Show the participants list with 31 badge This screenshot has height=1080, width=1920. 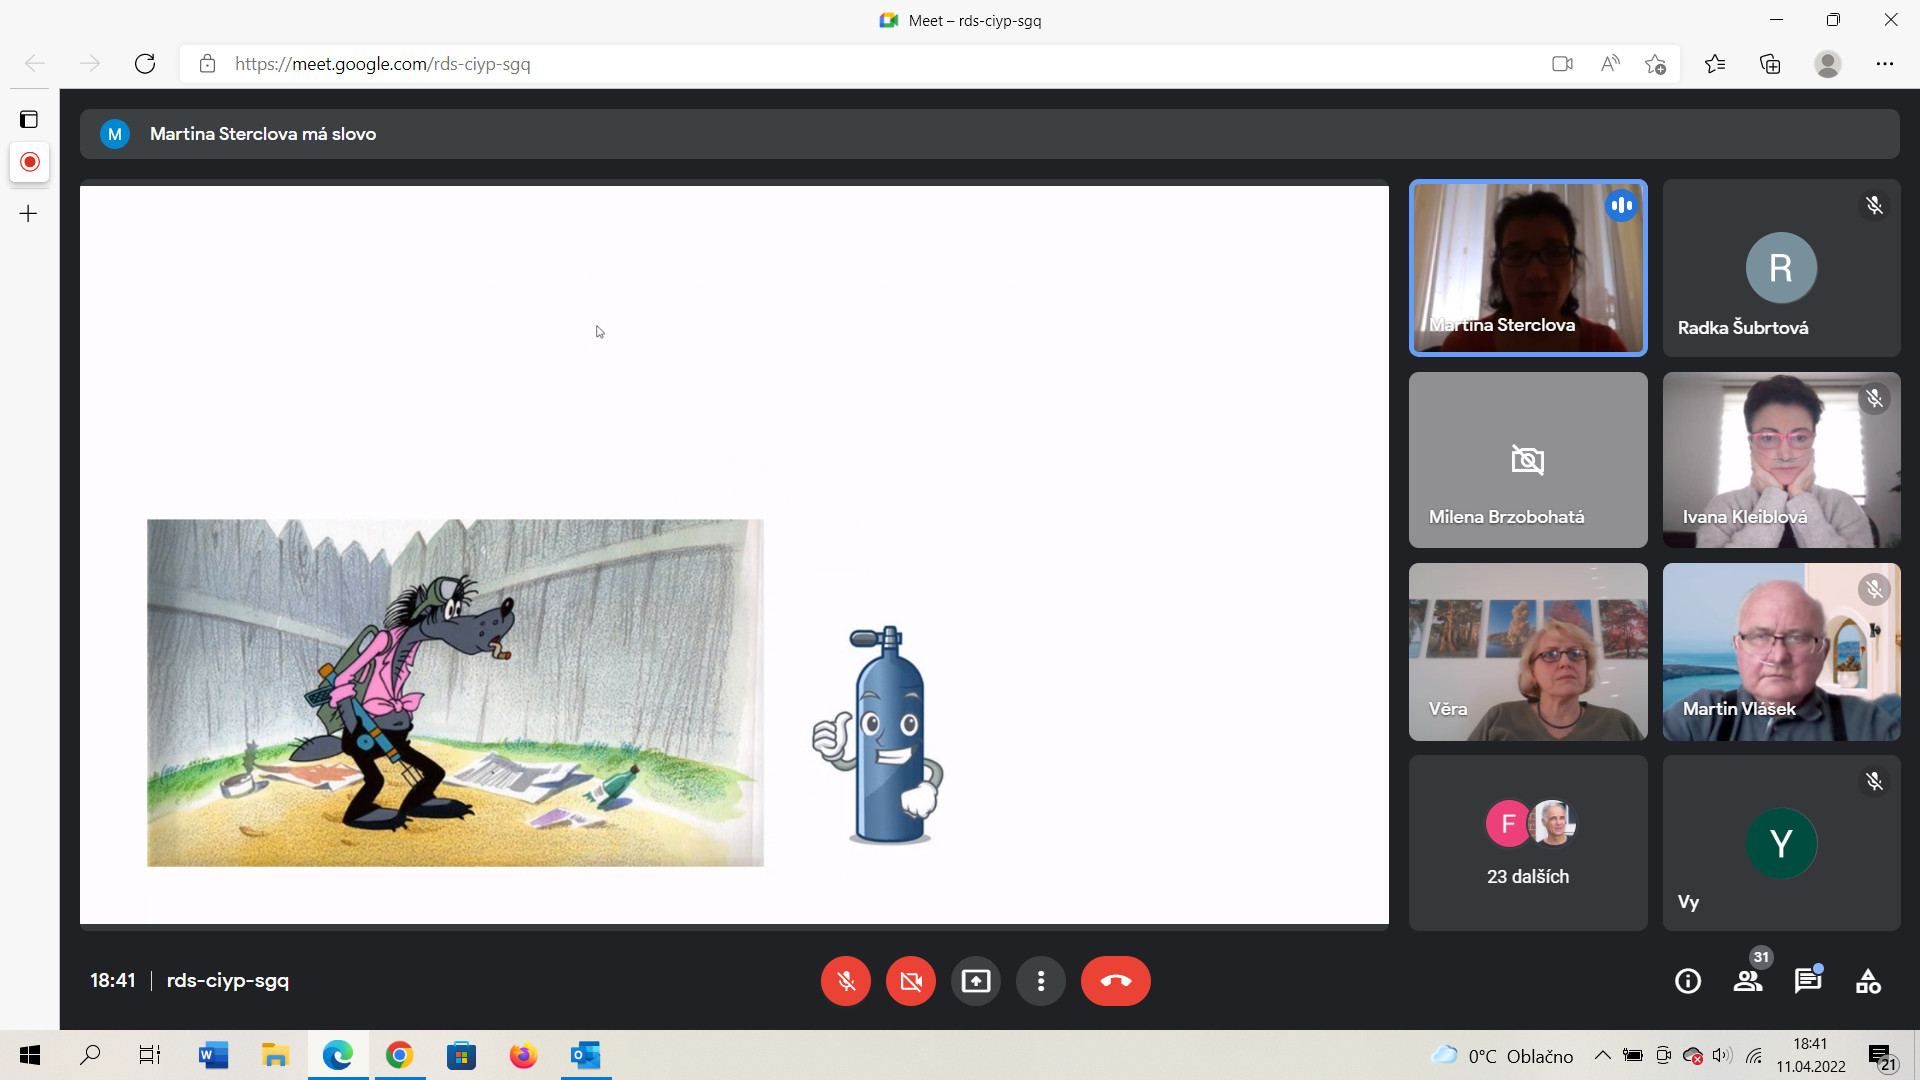[x=1748, y=981]
